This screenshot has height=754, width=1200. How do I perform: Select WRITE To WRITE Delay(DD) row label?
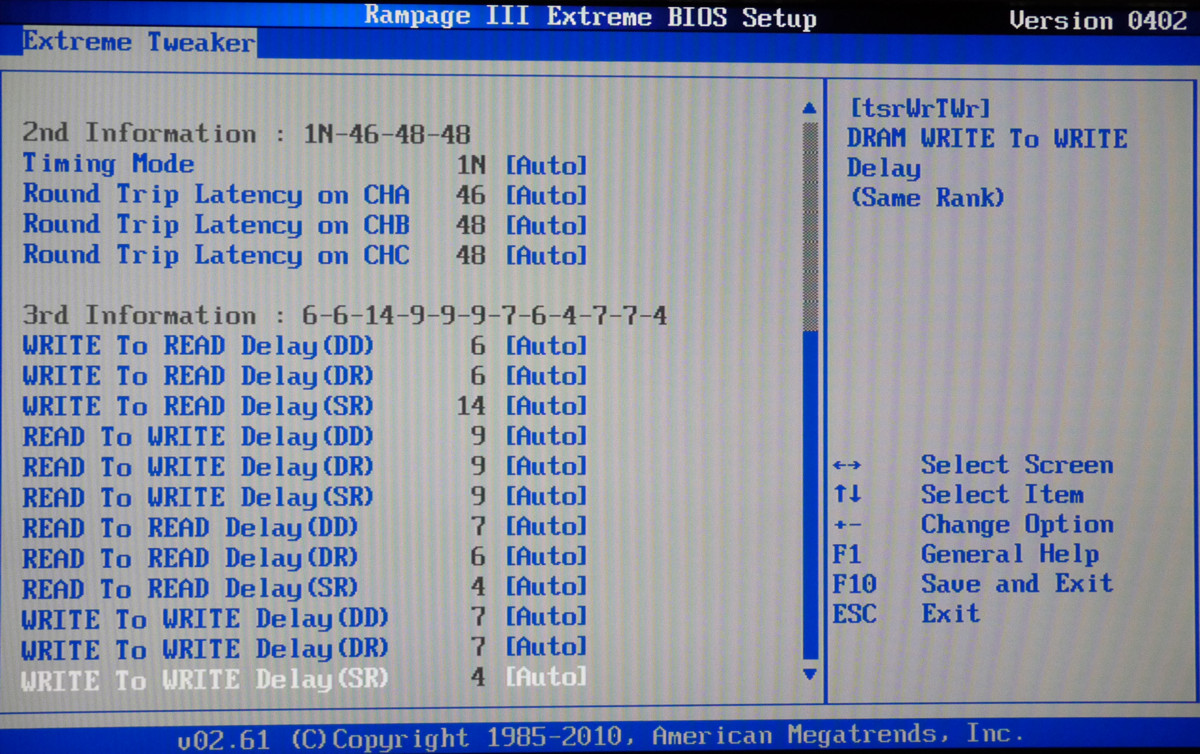pos(205,618)
